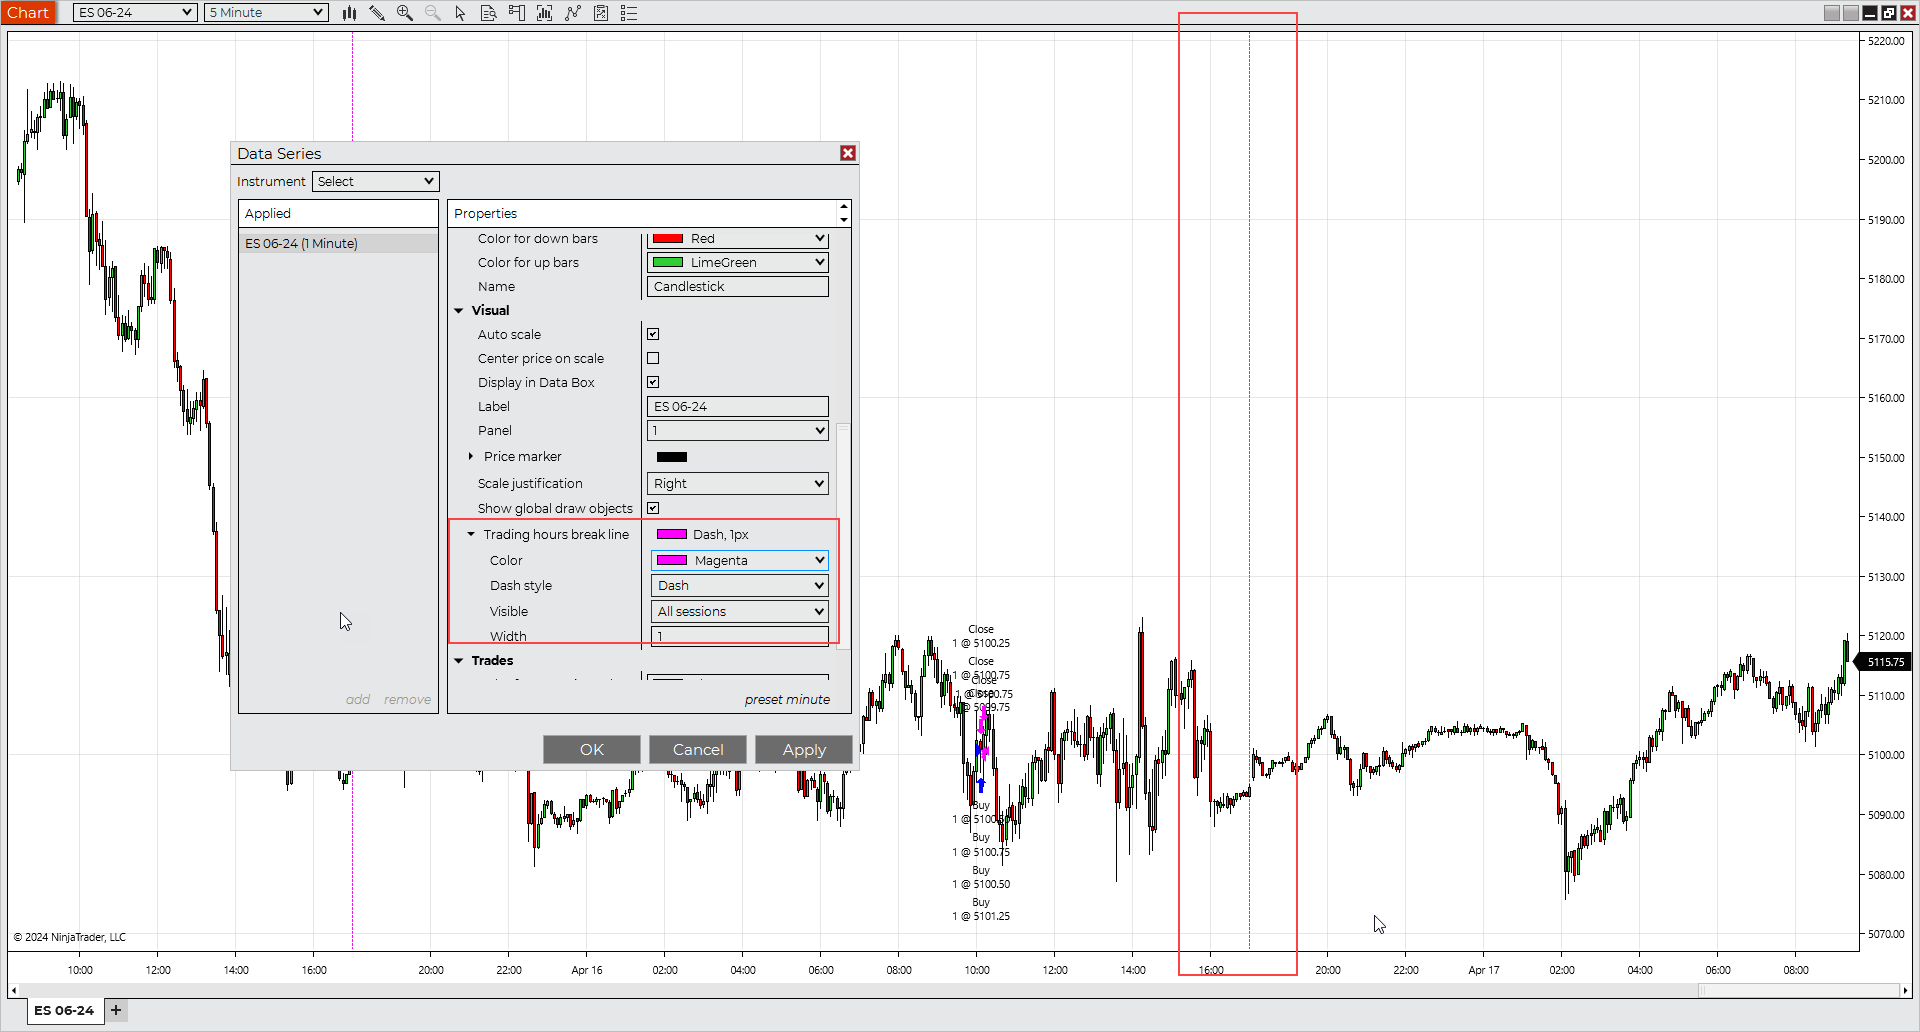
Task: Open Color for down bars Red dropdown
Action: click(738, 239)
